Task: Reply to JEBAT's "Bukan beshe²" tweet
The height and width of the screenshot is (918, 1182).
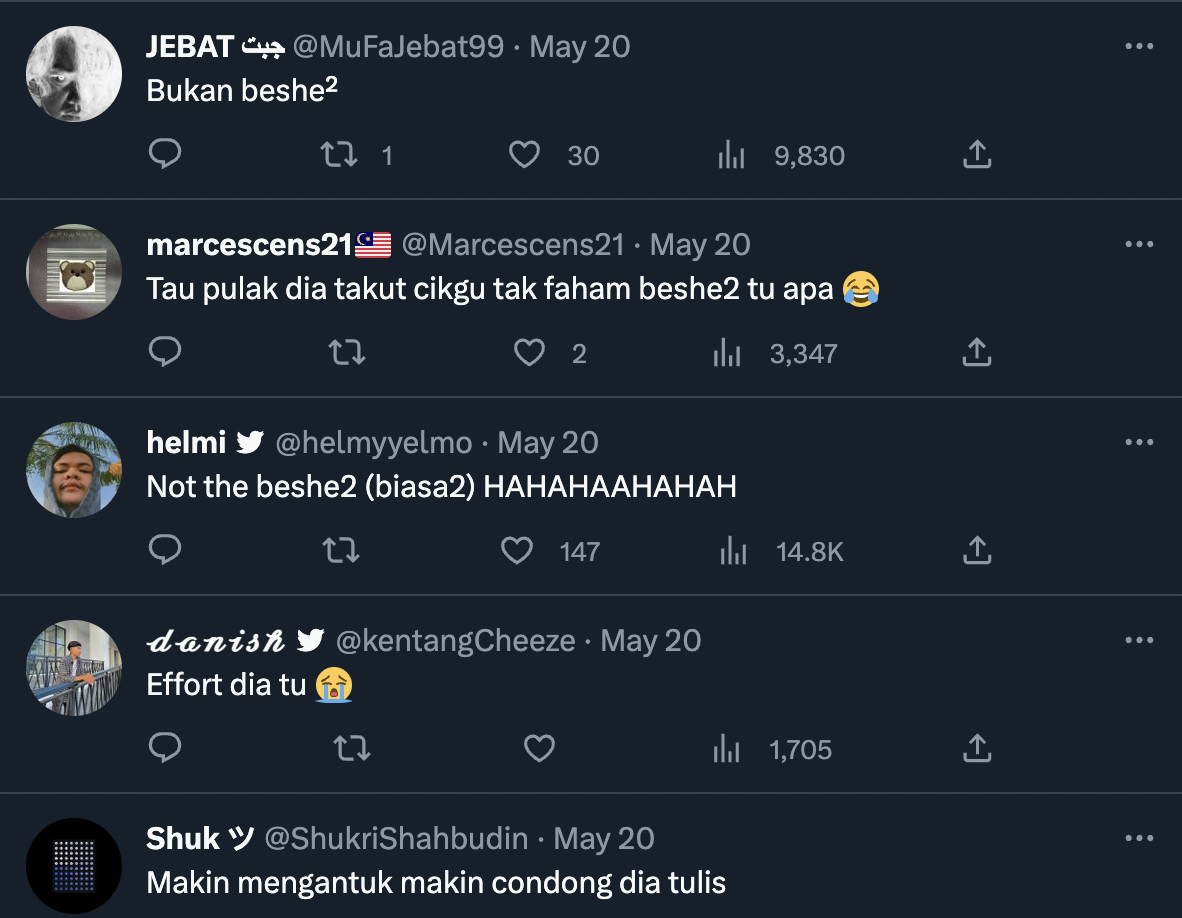Action: point(165,154)
